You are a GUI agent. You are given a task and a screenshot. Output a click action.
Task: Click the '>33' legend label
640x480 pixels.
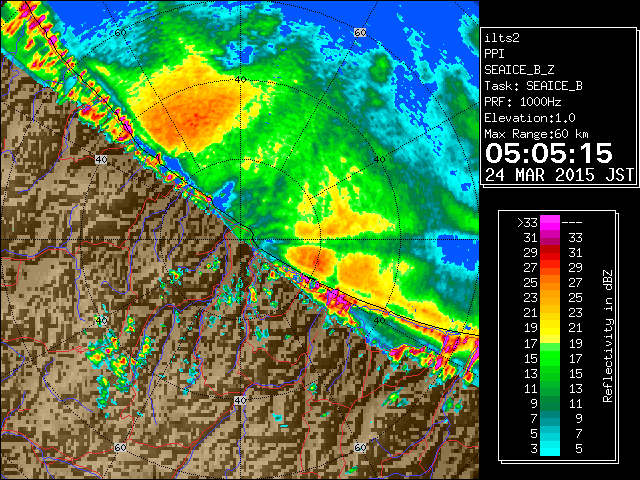point(527,223)
